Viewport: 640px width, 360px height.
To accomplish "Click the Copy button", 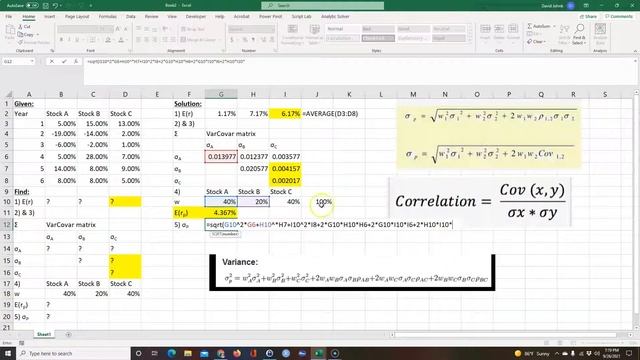I will click(26, 34).
